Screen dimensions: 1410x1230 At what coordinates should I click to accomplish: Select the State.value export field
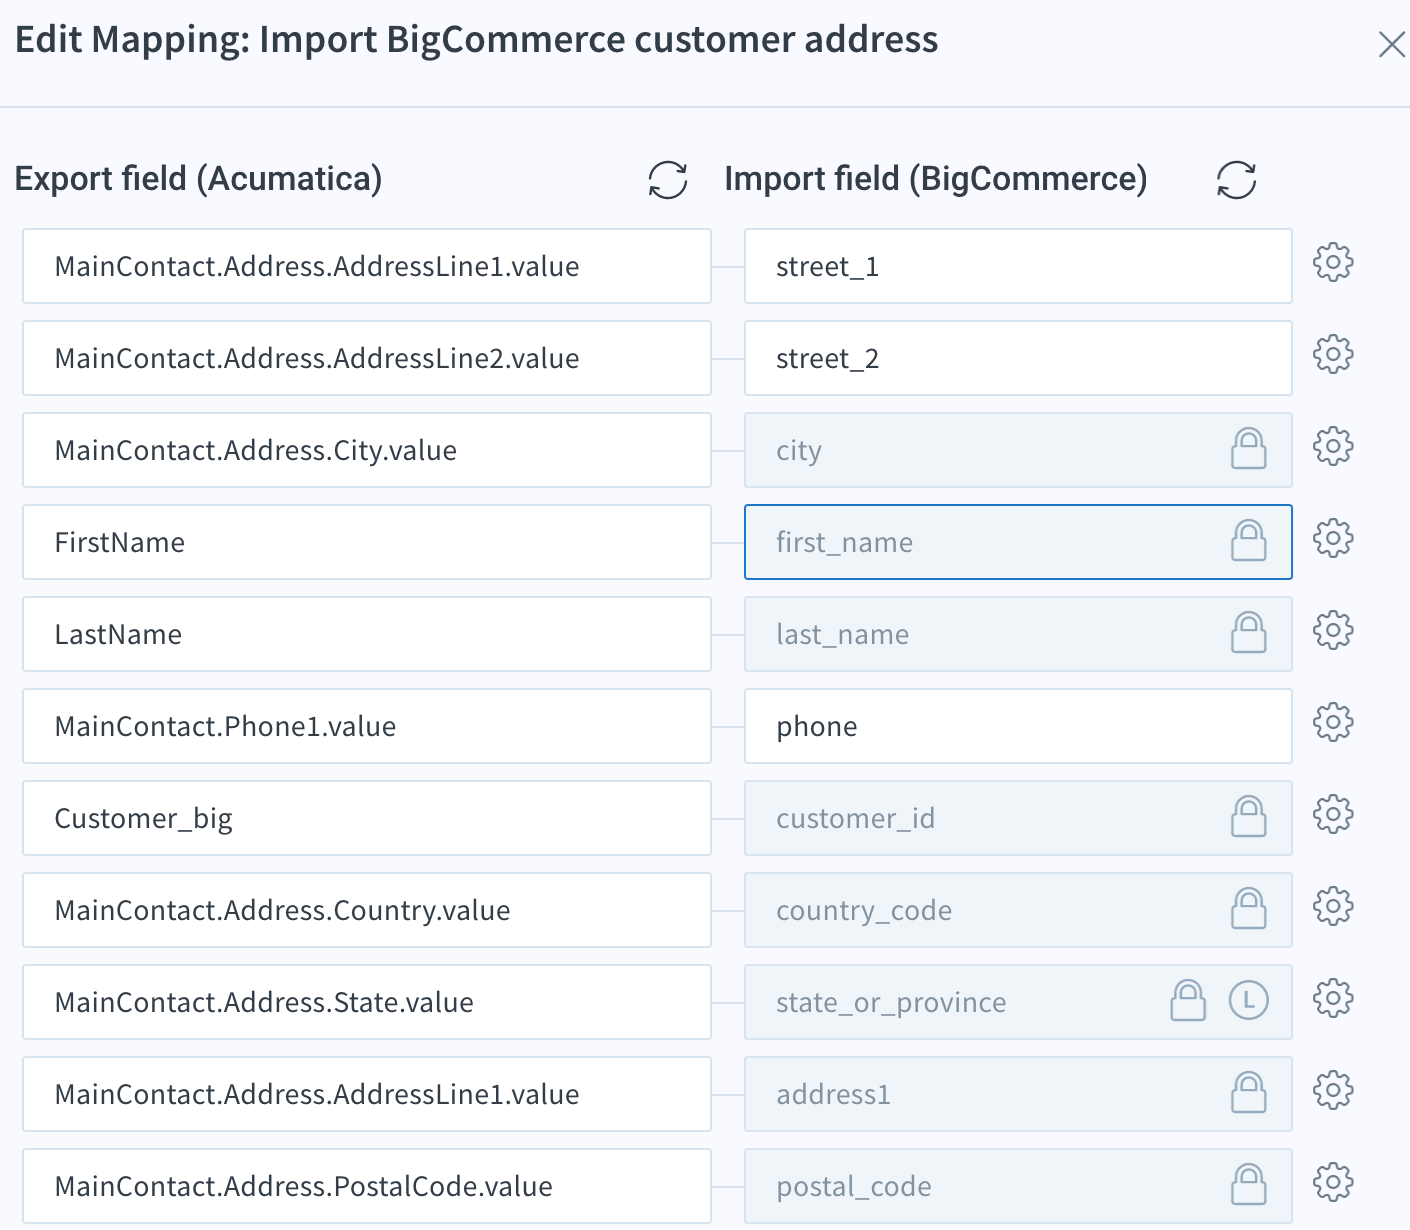point(367,1002)
